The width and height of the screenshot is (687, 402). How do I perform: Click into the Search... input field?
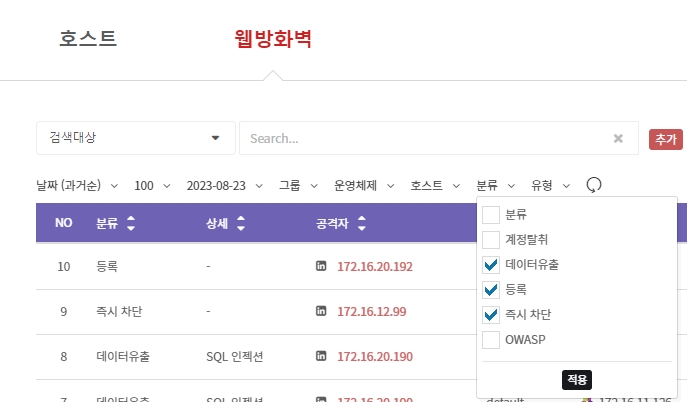coord(425,139)
